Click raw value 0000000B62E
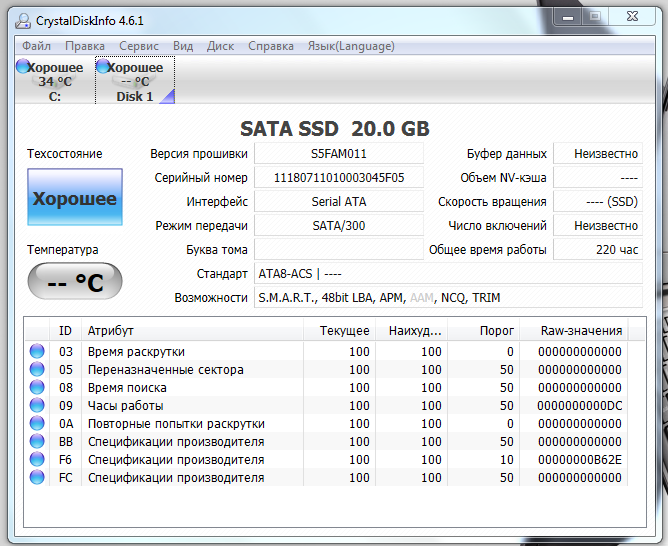The height and width of the screenshot is (546, 668). pyautogui.click(x=579, y=460)
